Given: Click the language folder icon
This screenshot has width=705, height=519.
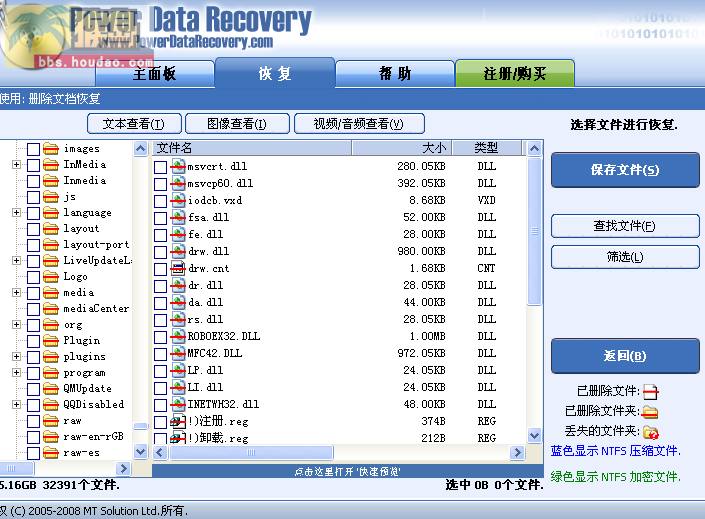Looking at the screenshot, I should pos(51,212).
